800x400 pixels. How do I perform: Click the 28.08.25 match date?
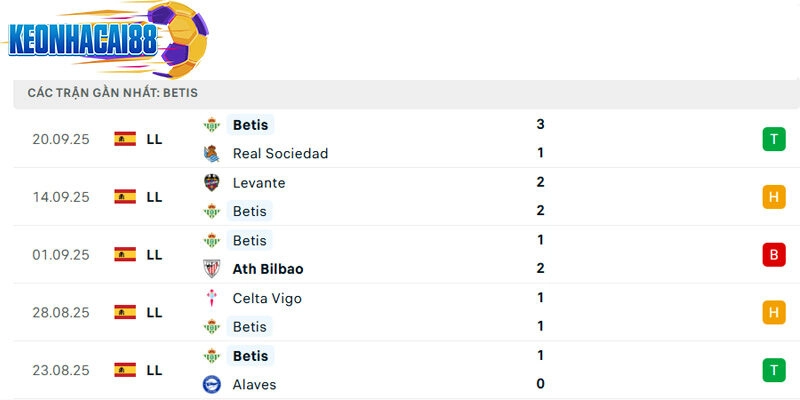(60, 313)
